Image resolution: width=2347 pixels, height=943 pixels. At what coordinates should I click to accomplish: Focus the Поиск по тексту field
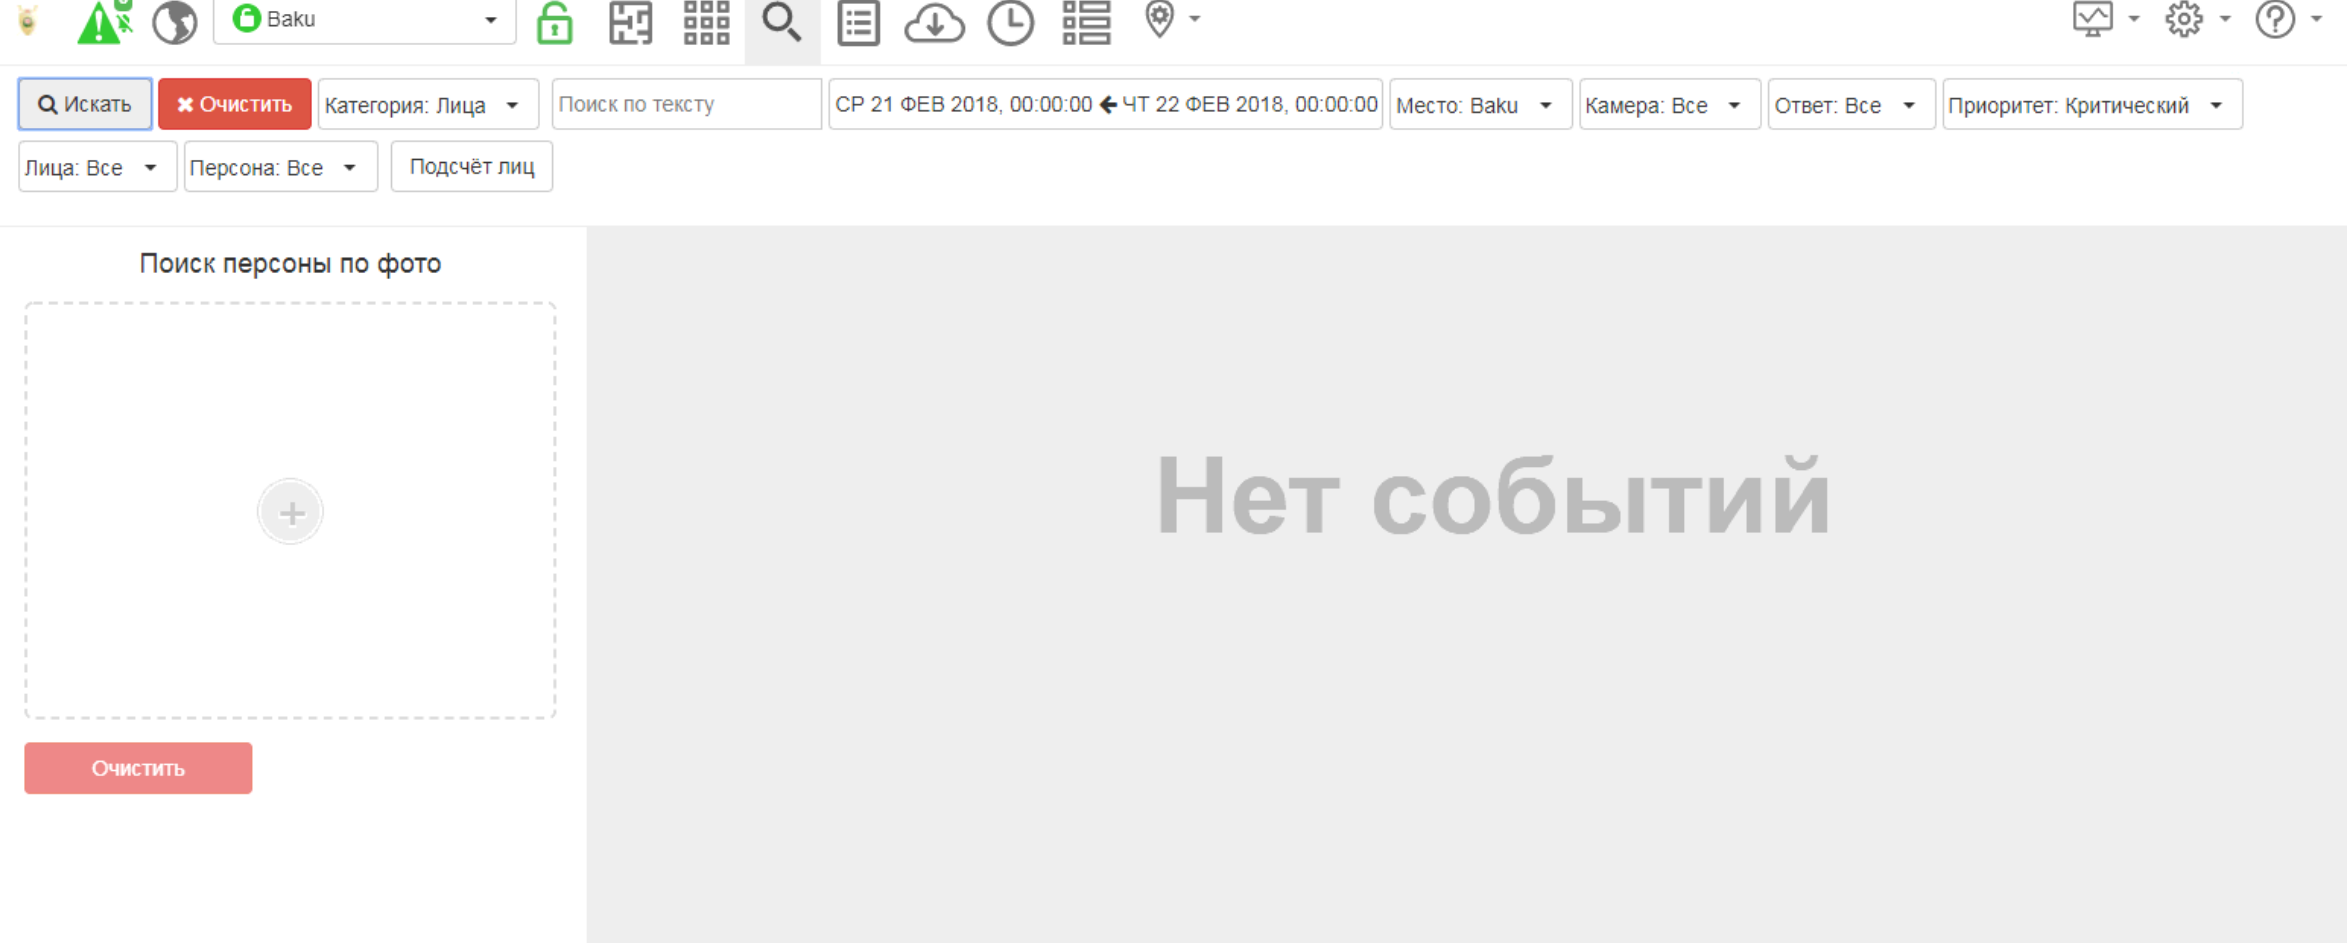(686, 104)
